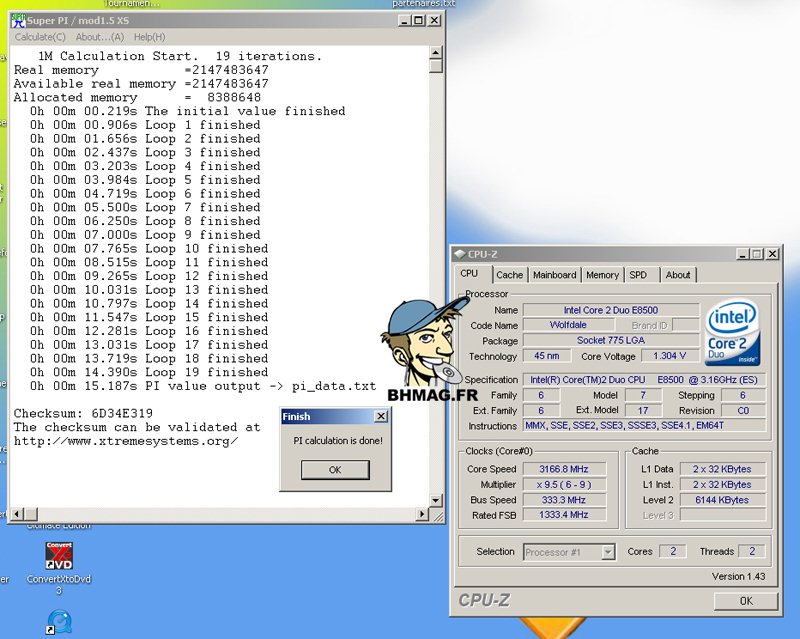The width and height of the screenshot is (800, 639).
Task: Minimize the CPU-Z window
Action: (x=743, y=254)
